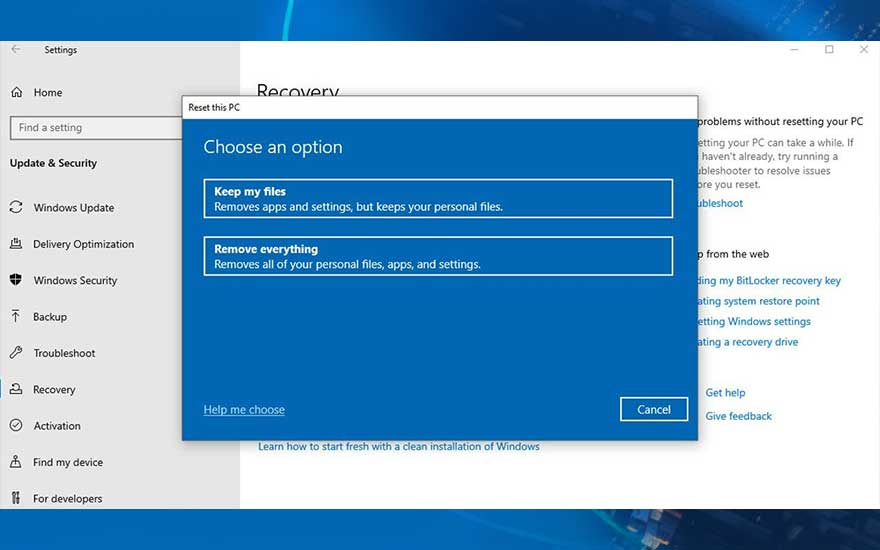The width and height of the screenshot is (880, 550).
Task: Open the Get help link
Action: (725, 393)
